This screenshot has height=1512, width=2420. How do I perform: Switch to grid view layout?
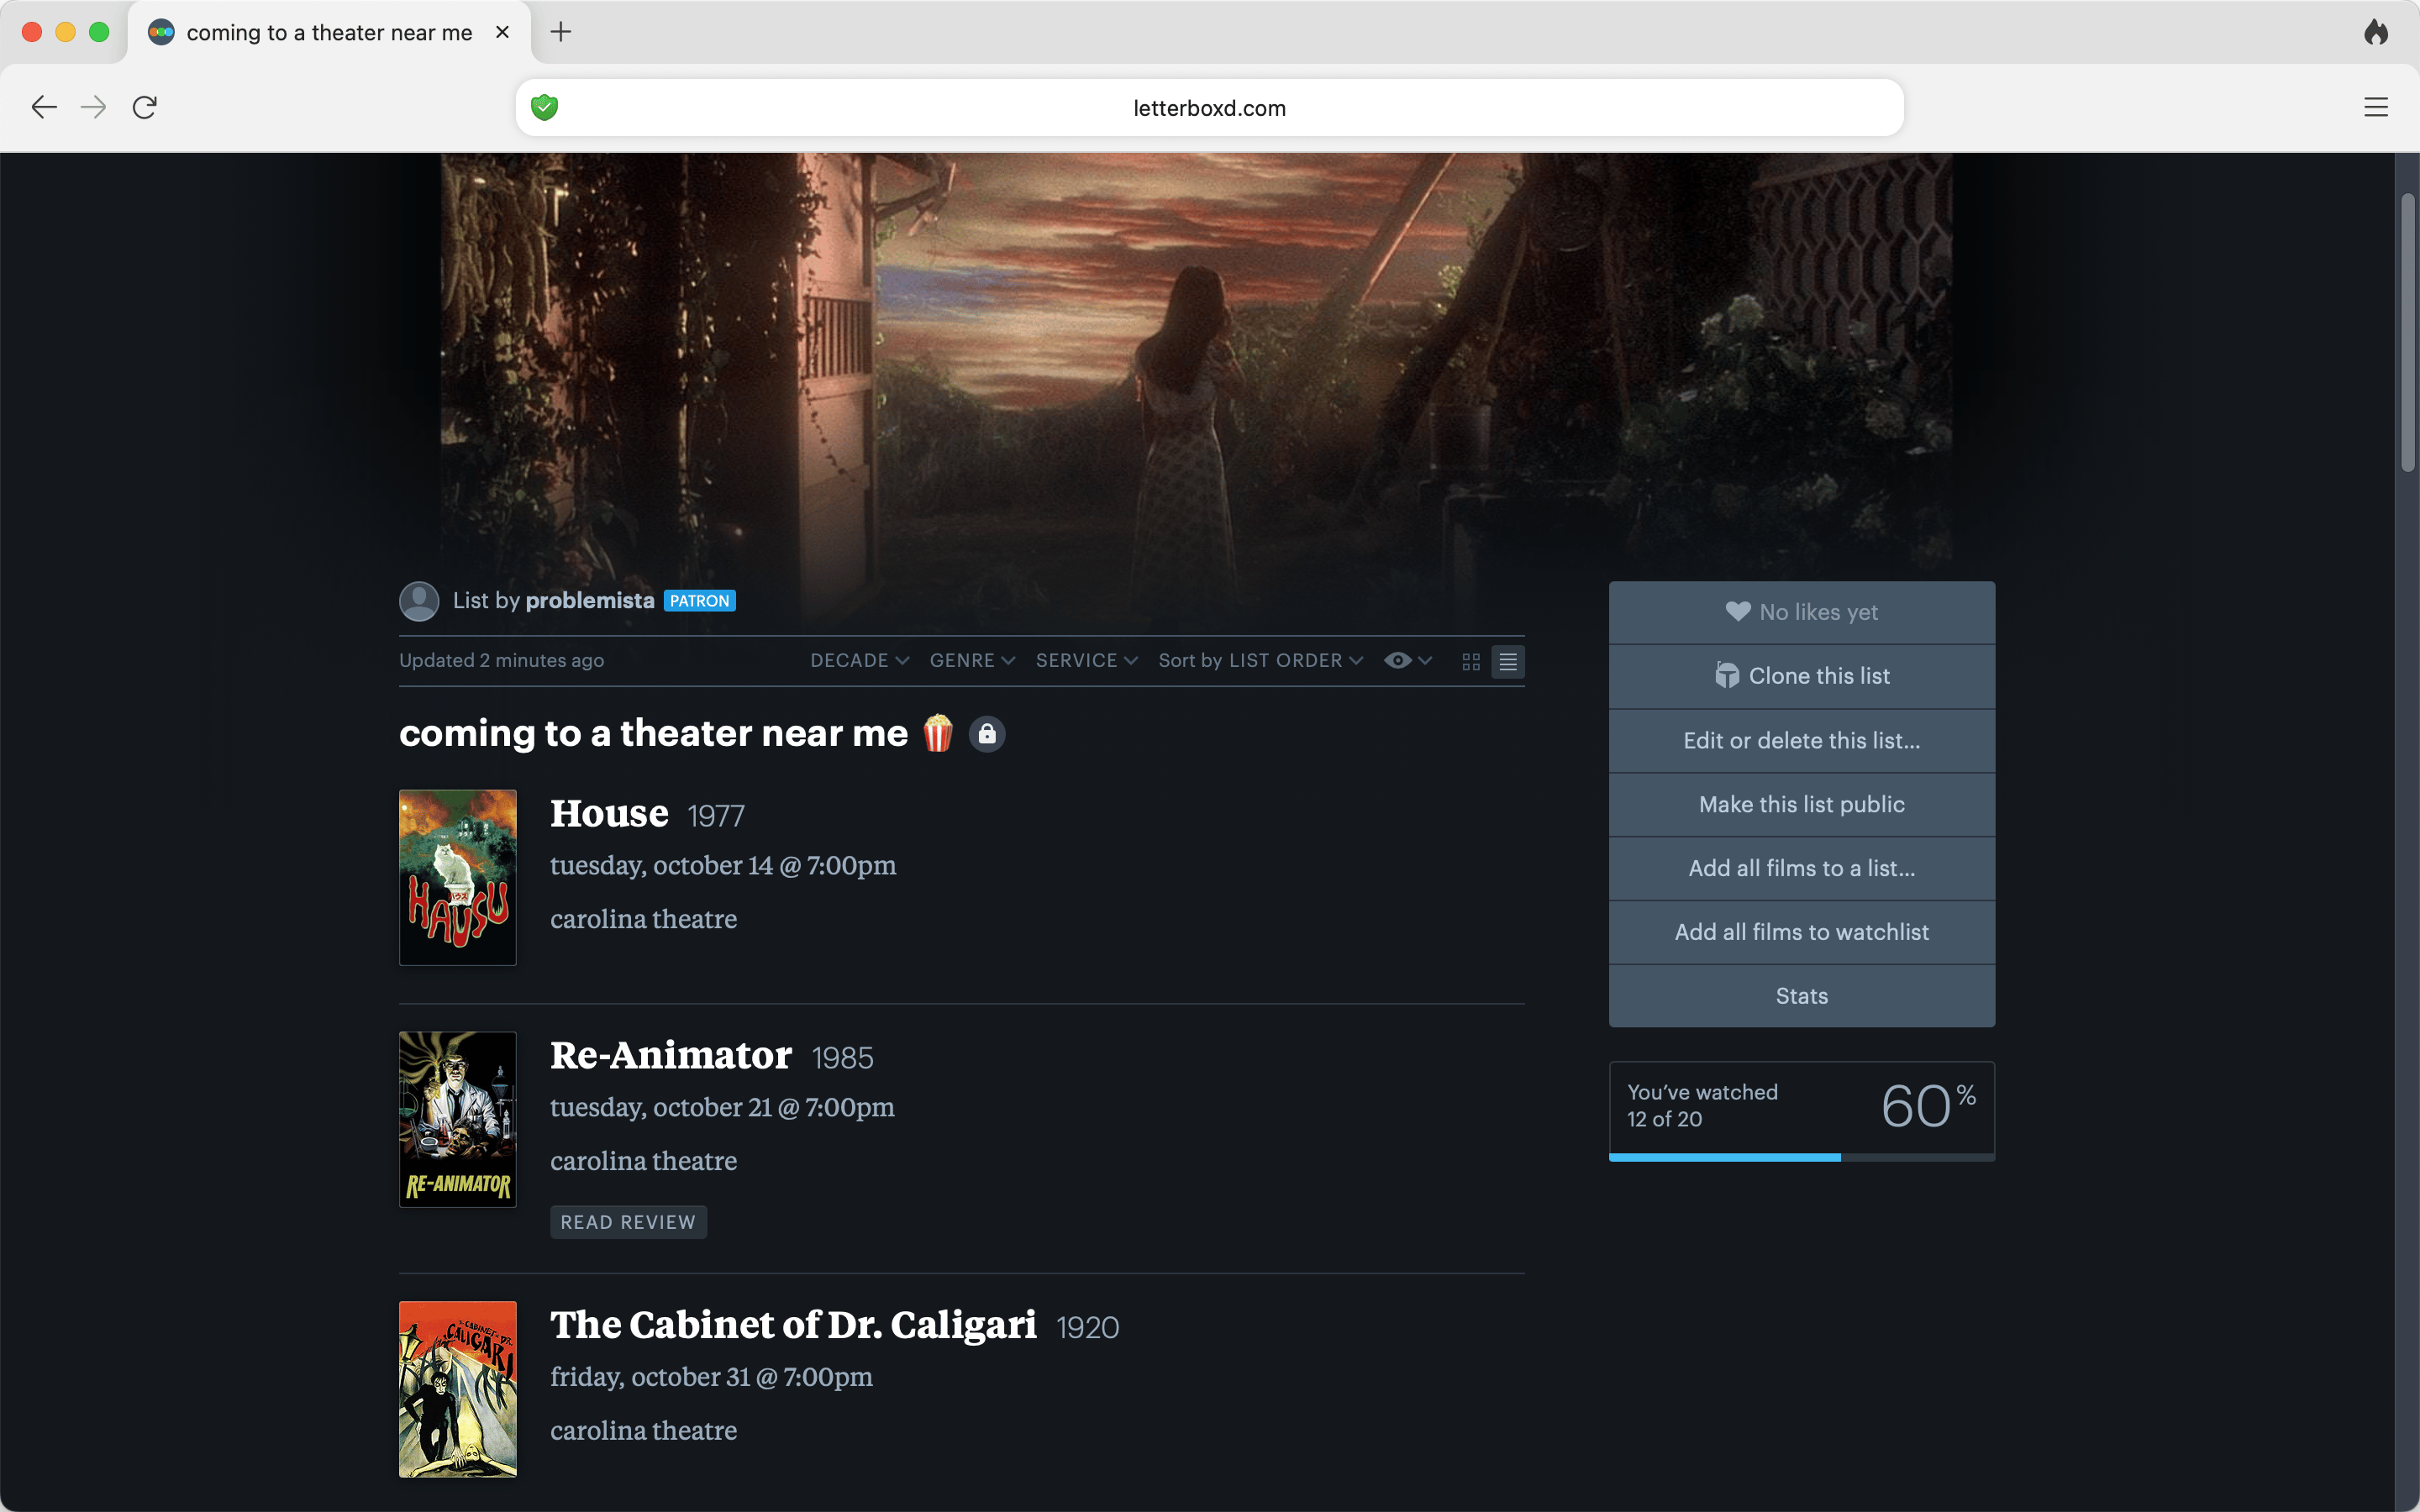(1471, 662)
